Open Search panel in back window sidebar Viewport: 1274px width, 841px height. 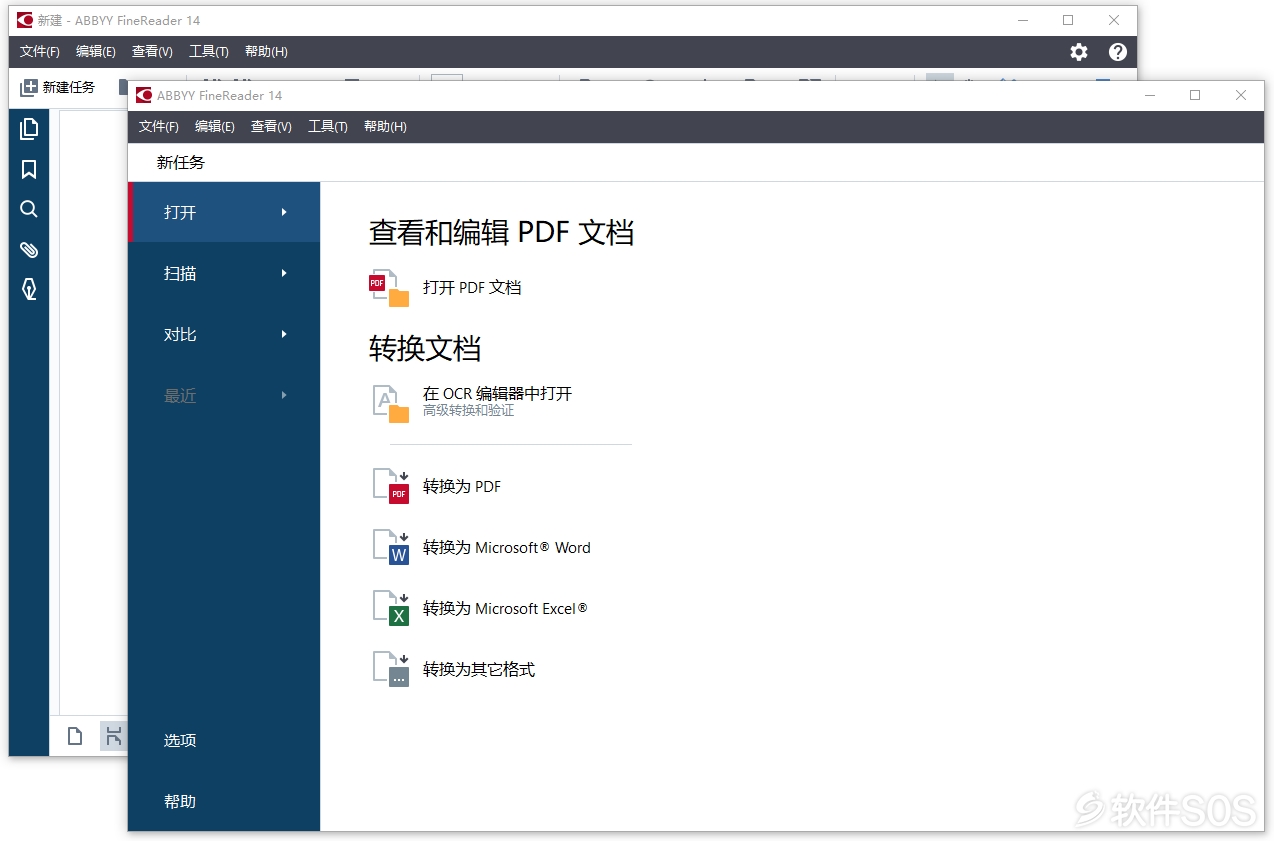(29, 209)
